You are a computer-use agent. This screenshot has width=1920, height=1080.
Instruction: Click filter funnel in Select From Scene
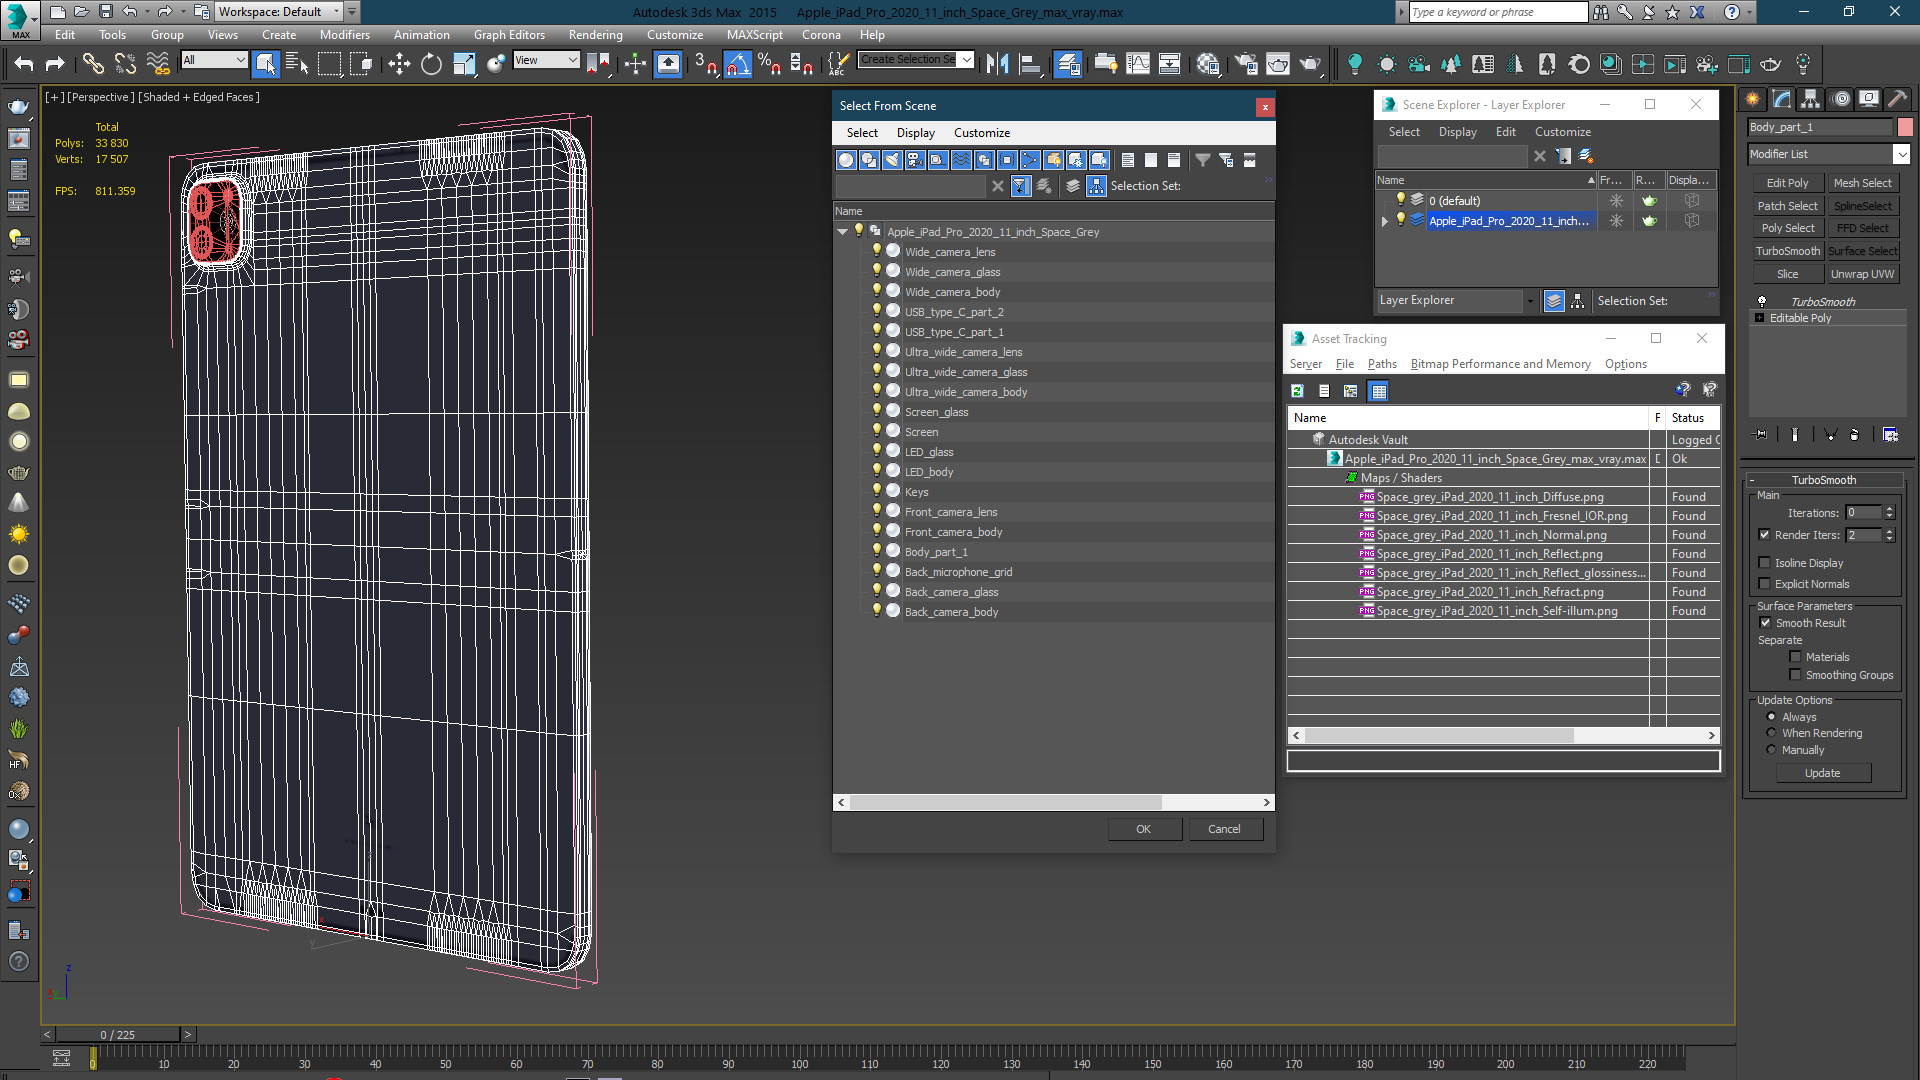pyautogui.click(x=1203, y=160)
